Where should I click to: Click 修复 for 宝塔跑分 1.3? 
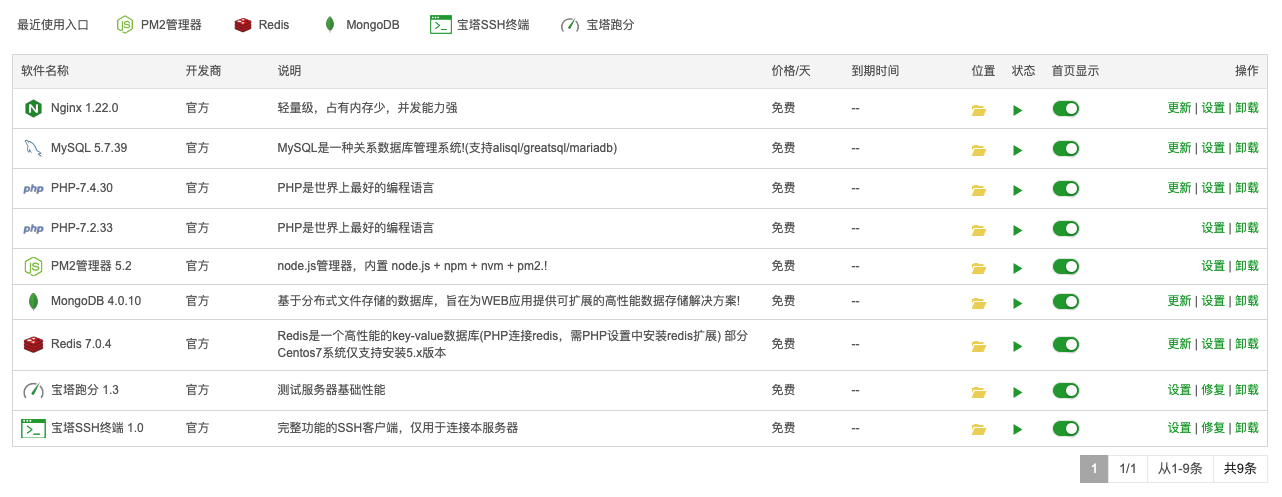coord(1213,390)
